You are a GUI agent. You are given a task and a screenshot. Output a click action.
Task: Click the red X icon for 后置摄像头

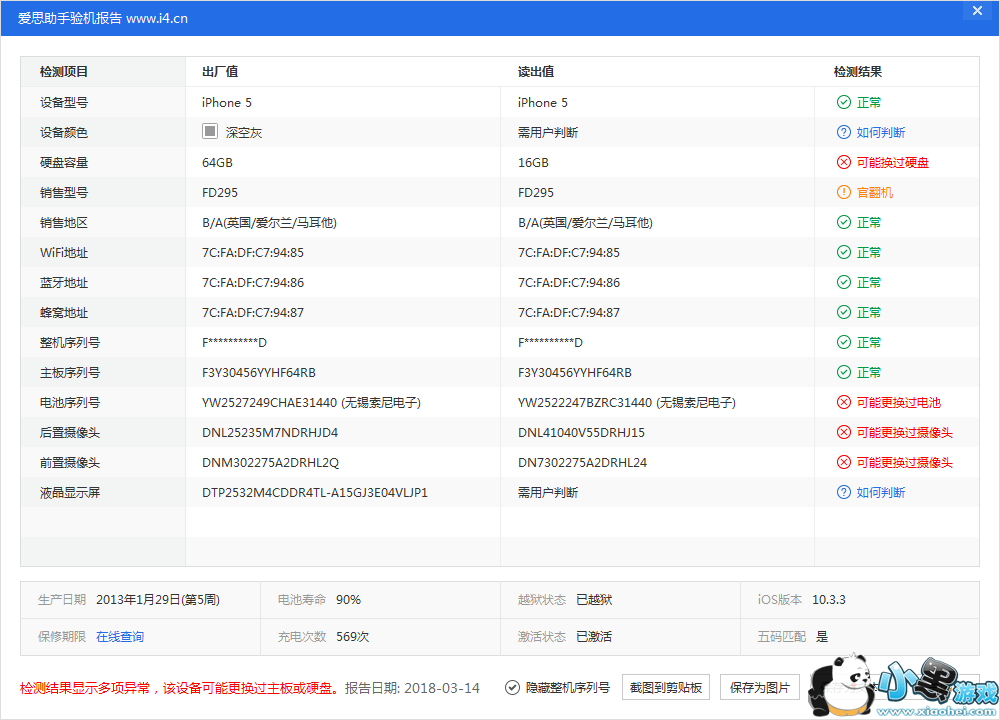pyautogui.click(x=844, y=432)
